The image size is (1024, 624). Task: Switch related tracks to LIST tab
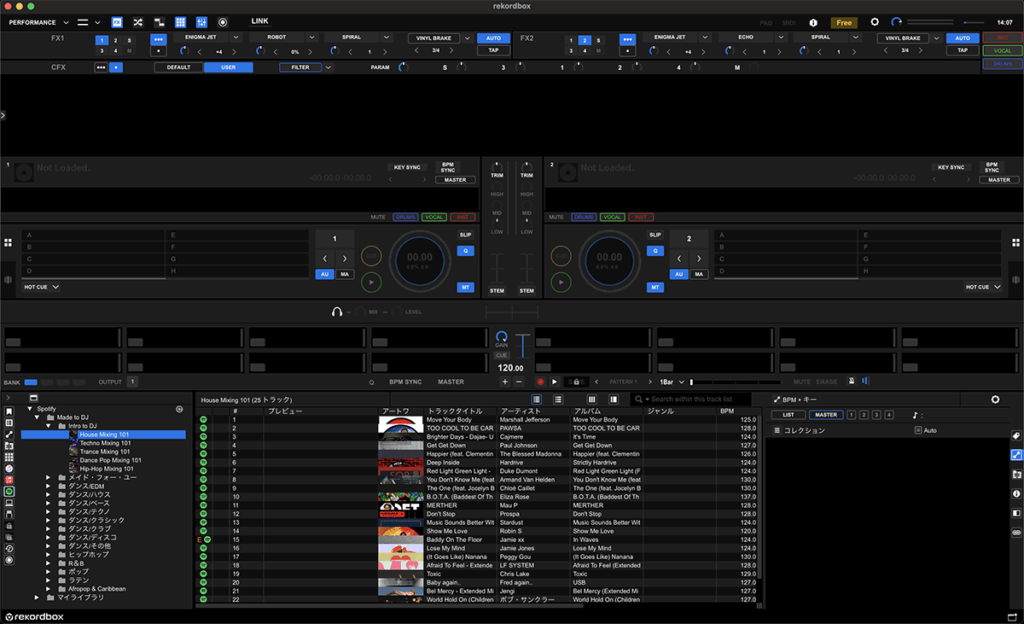(788, 415)
